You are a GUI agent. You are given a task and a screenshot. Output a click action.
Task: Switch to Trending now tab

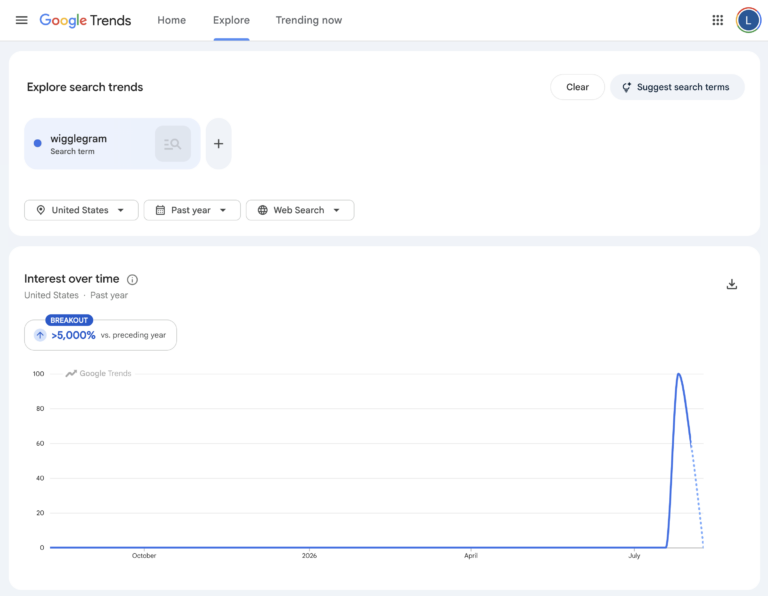[x=309, y=20]
